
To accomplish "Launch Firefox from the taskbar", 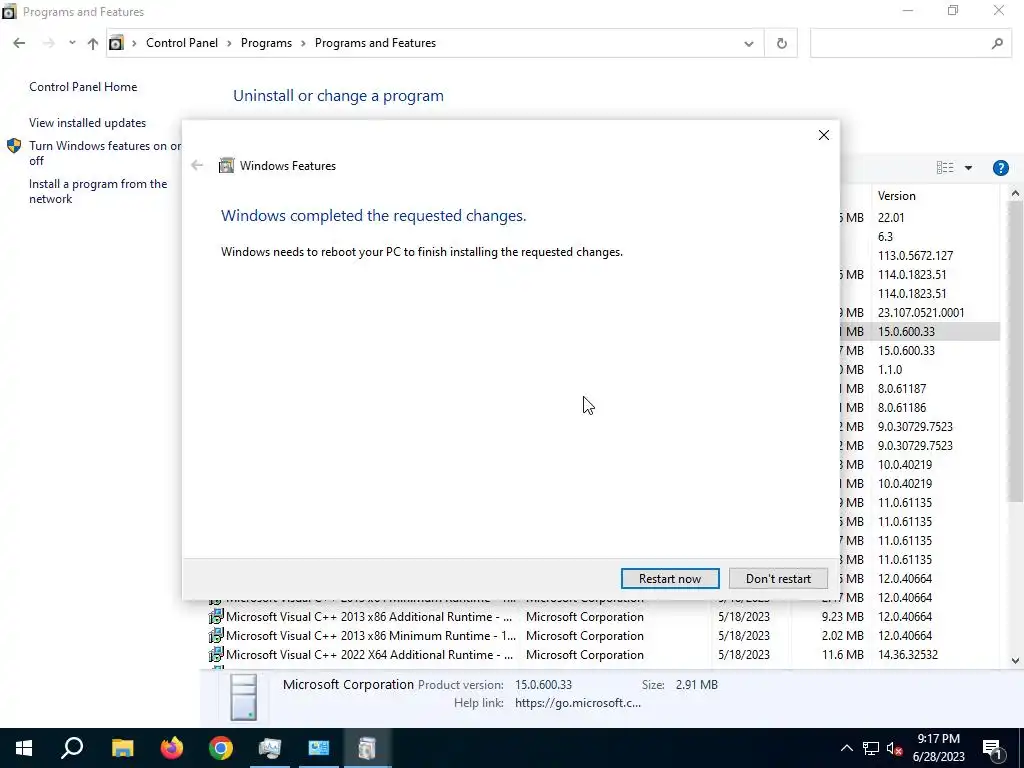I will click(x=172, y=748).
